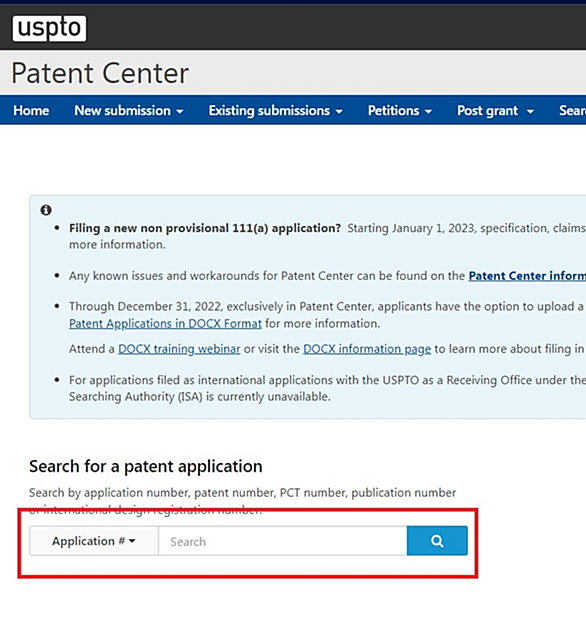The image size is (586, 619).
Task: Follow the DOCX training webinar link
Action: [179, 349]
